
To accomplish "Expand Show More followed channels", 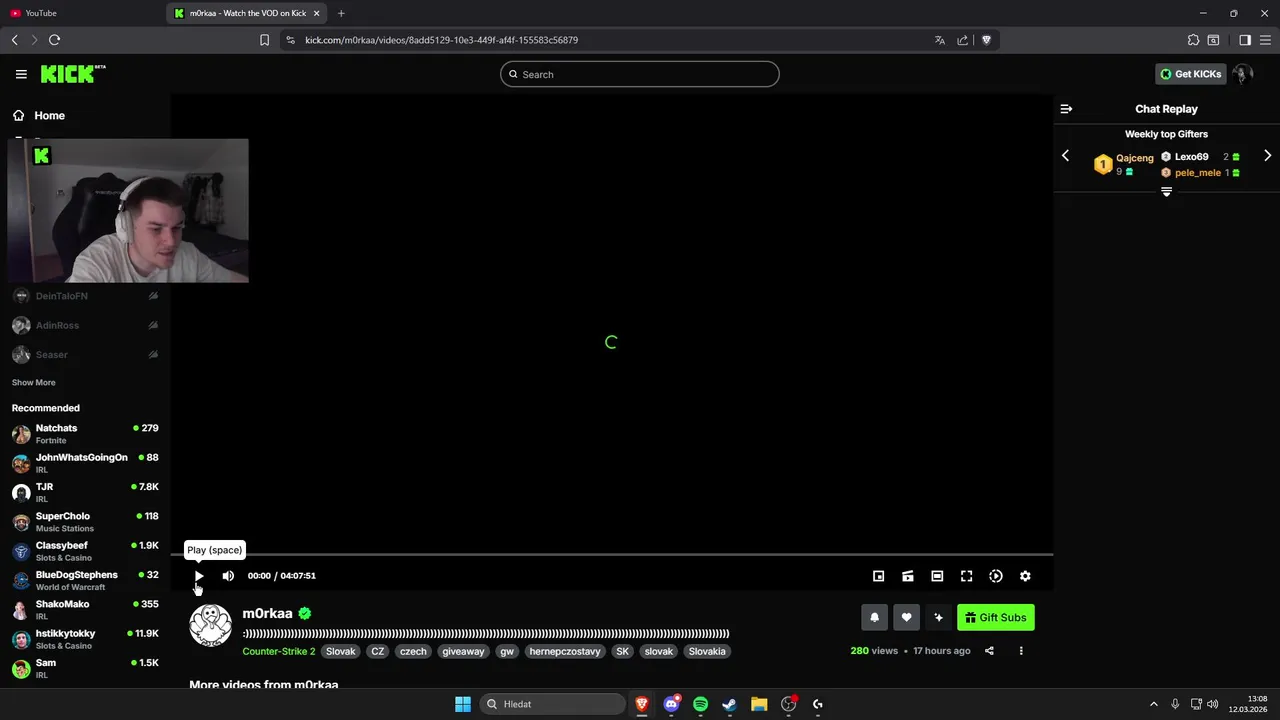I will pos(33,383).
